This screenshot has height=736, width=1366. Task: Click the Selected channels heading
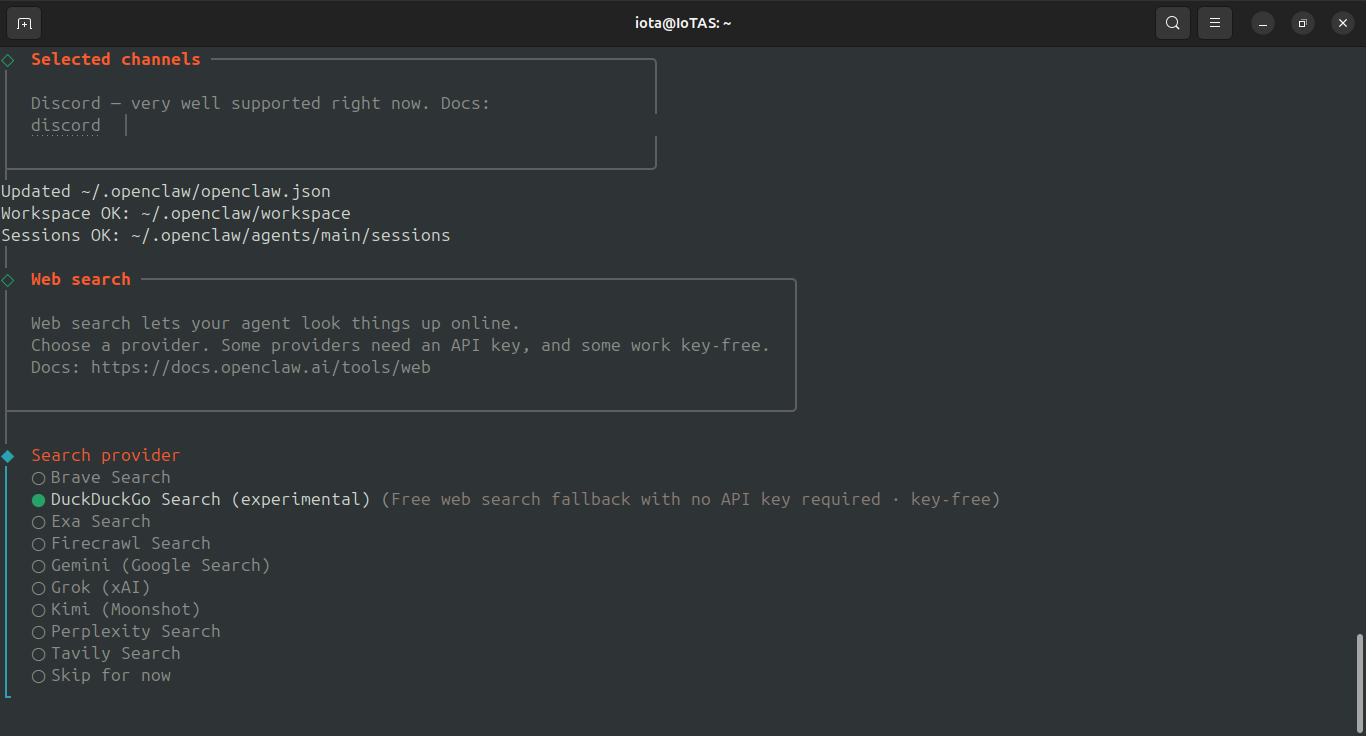116,59
